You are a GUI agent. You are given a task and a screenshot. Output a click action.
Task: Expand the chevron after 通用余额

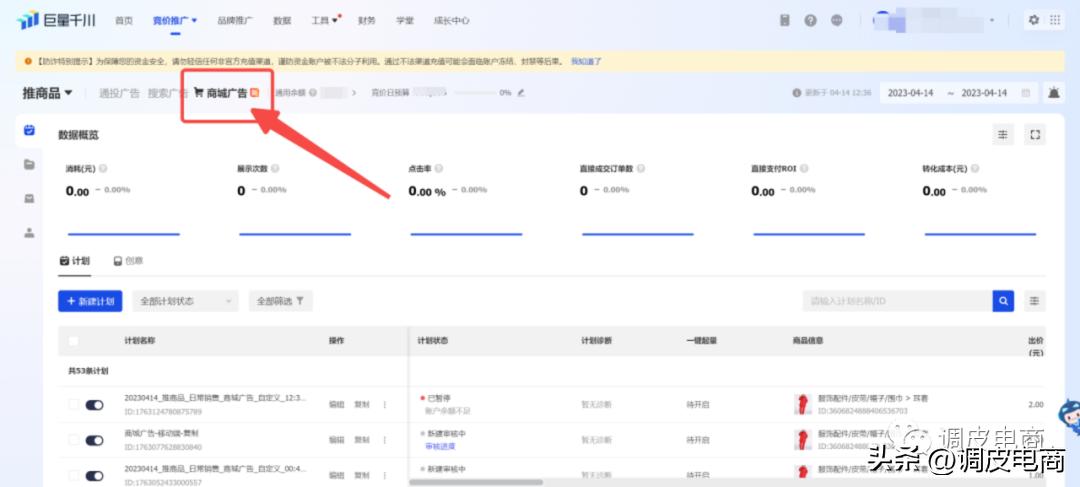354,92
